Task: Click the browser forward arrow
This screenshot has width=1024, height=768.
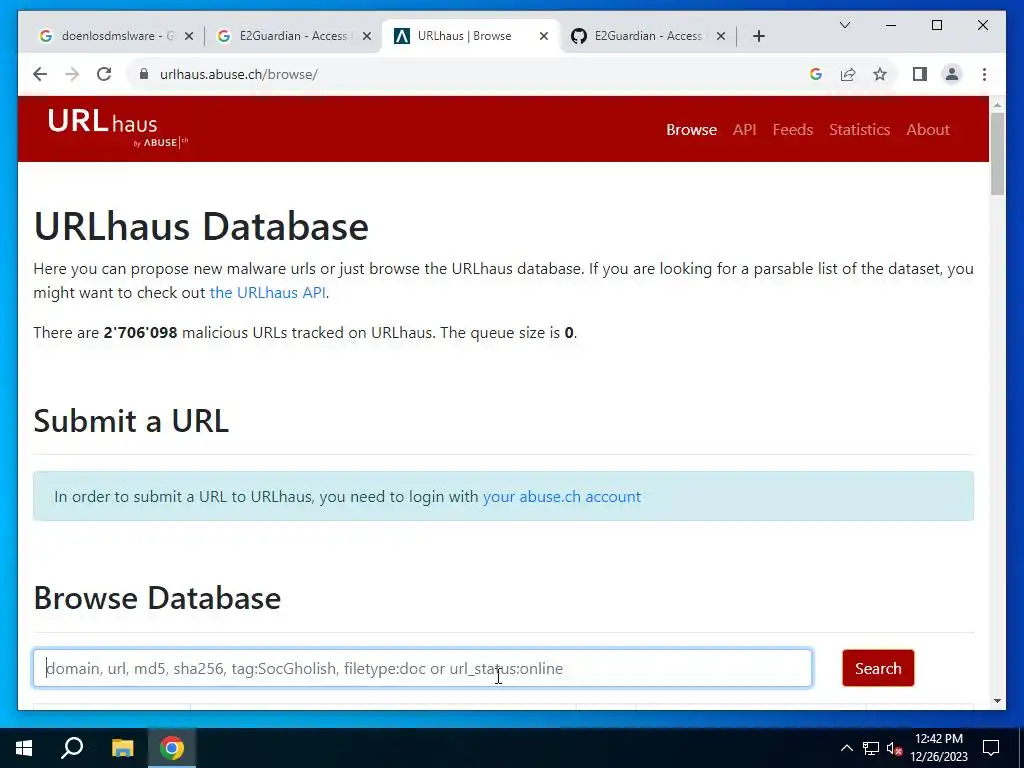Action: point(72,74)
